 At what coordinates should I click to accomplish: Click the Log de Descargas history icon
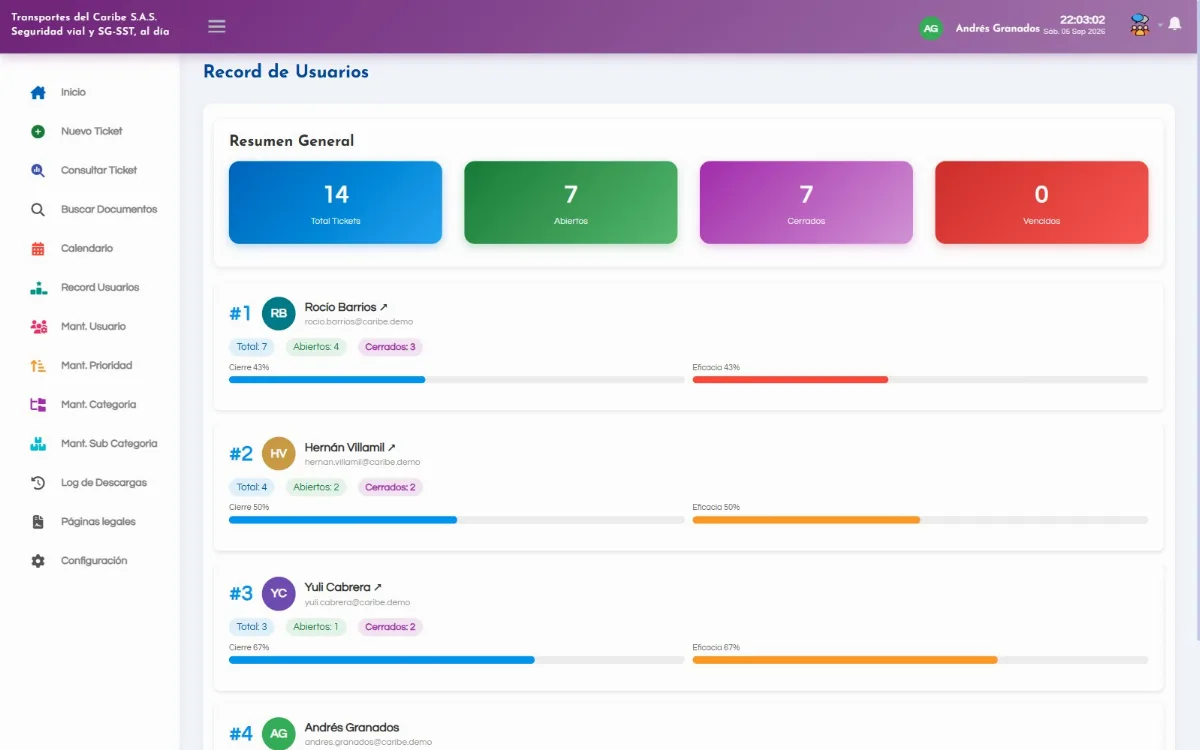point(38,483)
